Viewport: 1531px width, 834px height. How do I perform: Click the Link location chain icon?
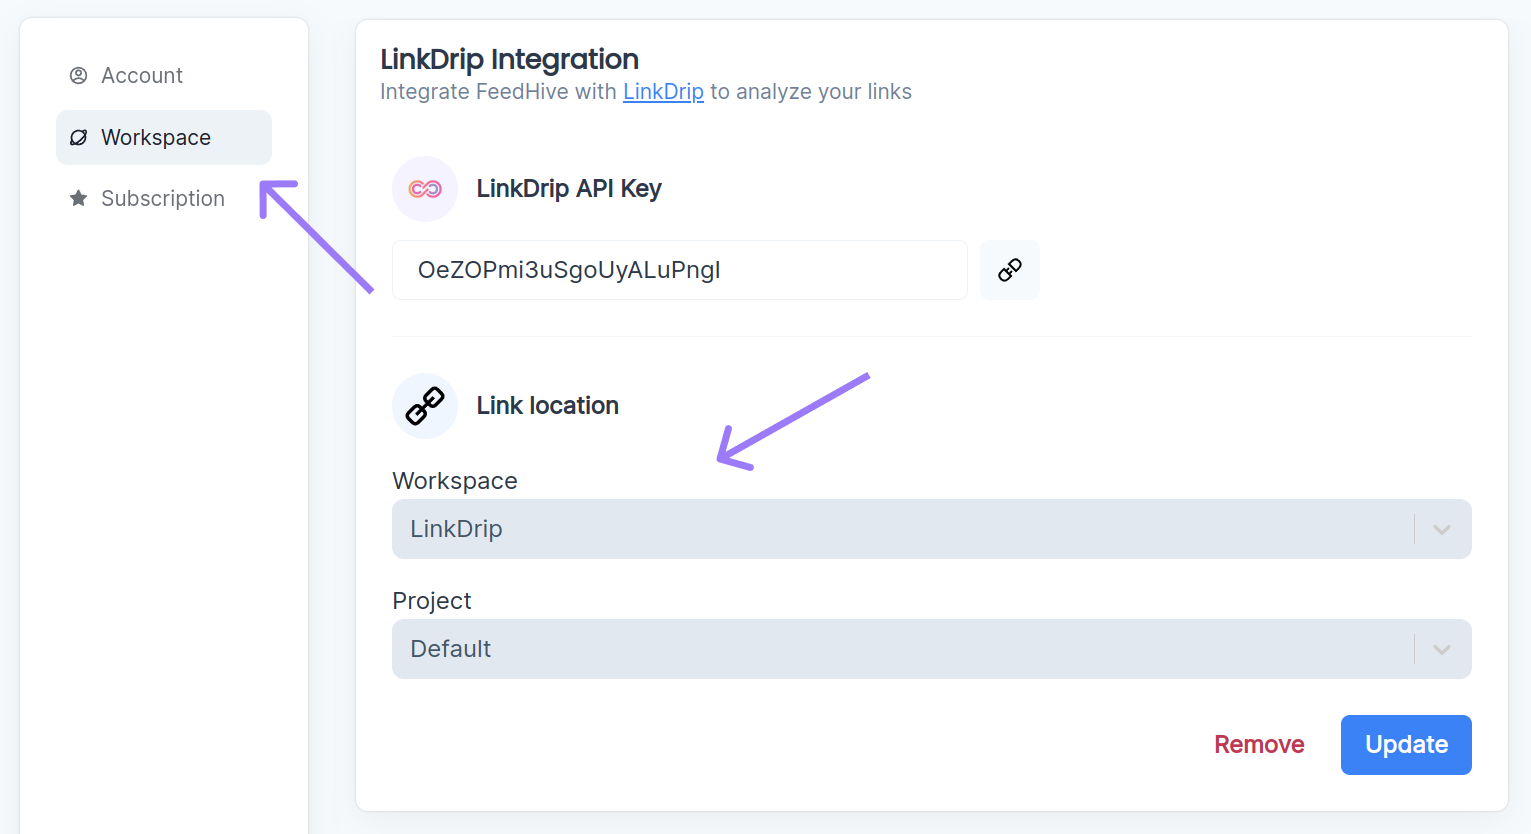[x=424, y=405]
